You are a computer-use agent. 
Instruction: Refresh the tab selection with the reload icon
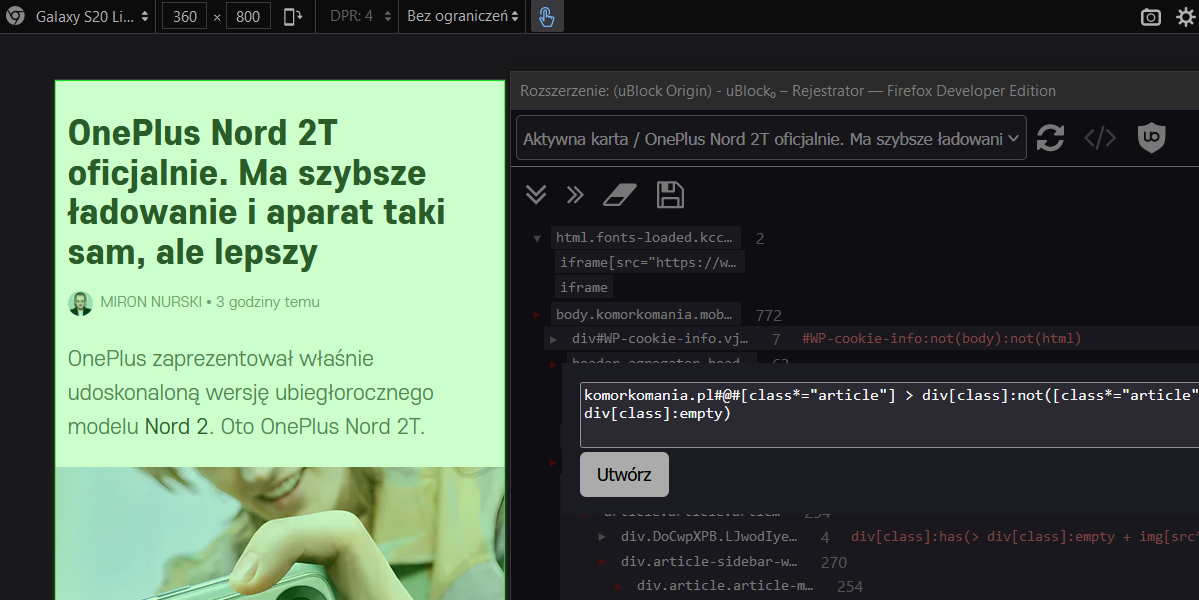[1050, 137]
